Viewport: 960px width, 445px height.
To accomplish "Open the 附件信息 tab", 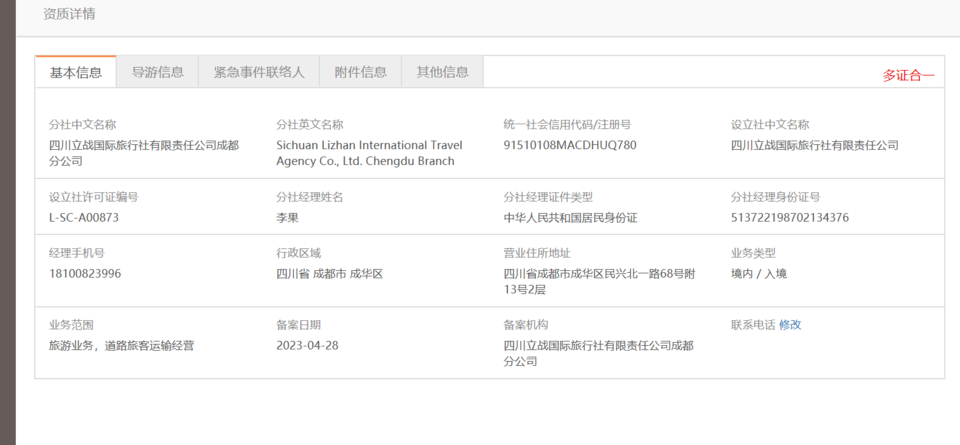I will coord(361,72).
